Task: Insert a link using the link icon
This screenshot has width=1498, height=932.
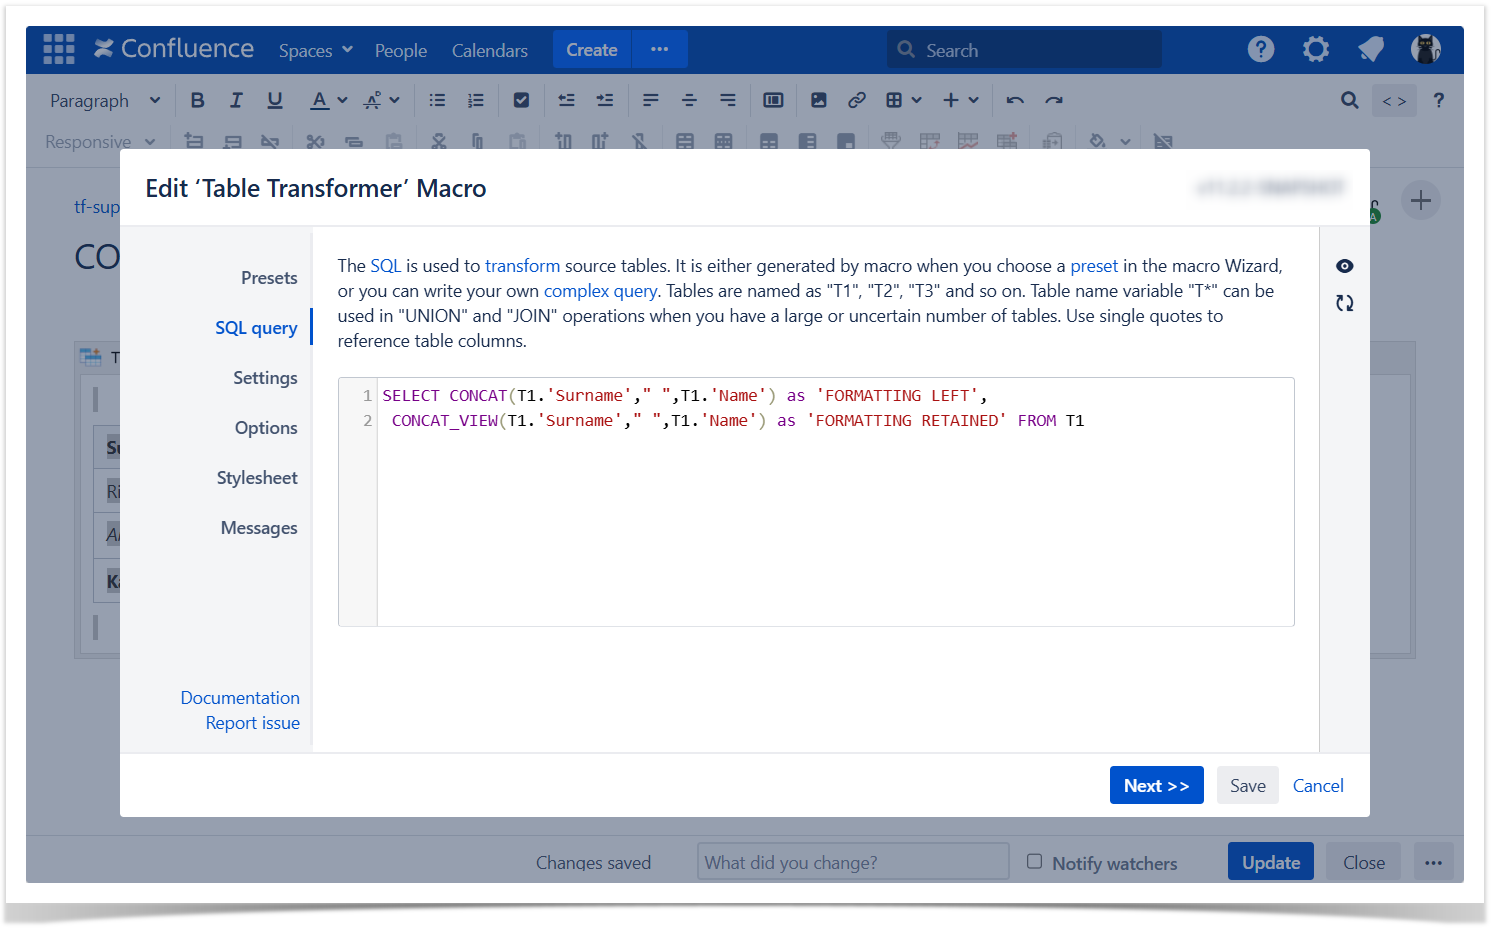Action: tap(857, 100)
